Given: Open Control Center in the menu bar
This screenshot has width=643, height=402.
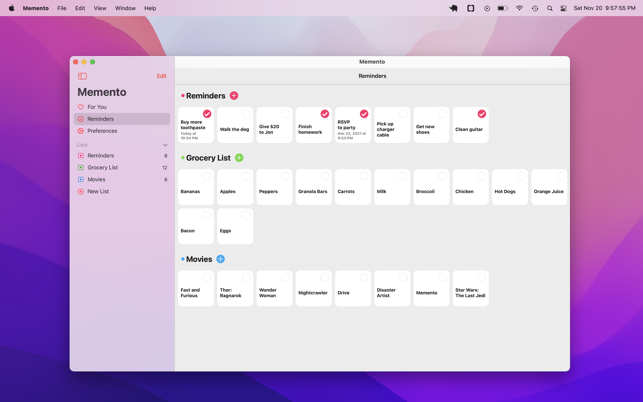Looking at the screenshot, I should coord(564,8).
